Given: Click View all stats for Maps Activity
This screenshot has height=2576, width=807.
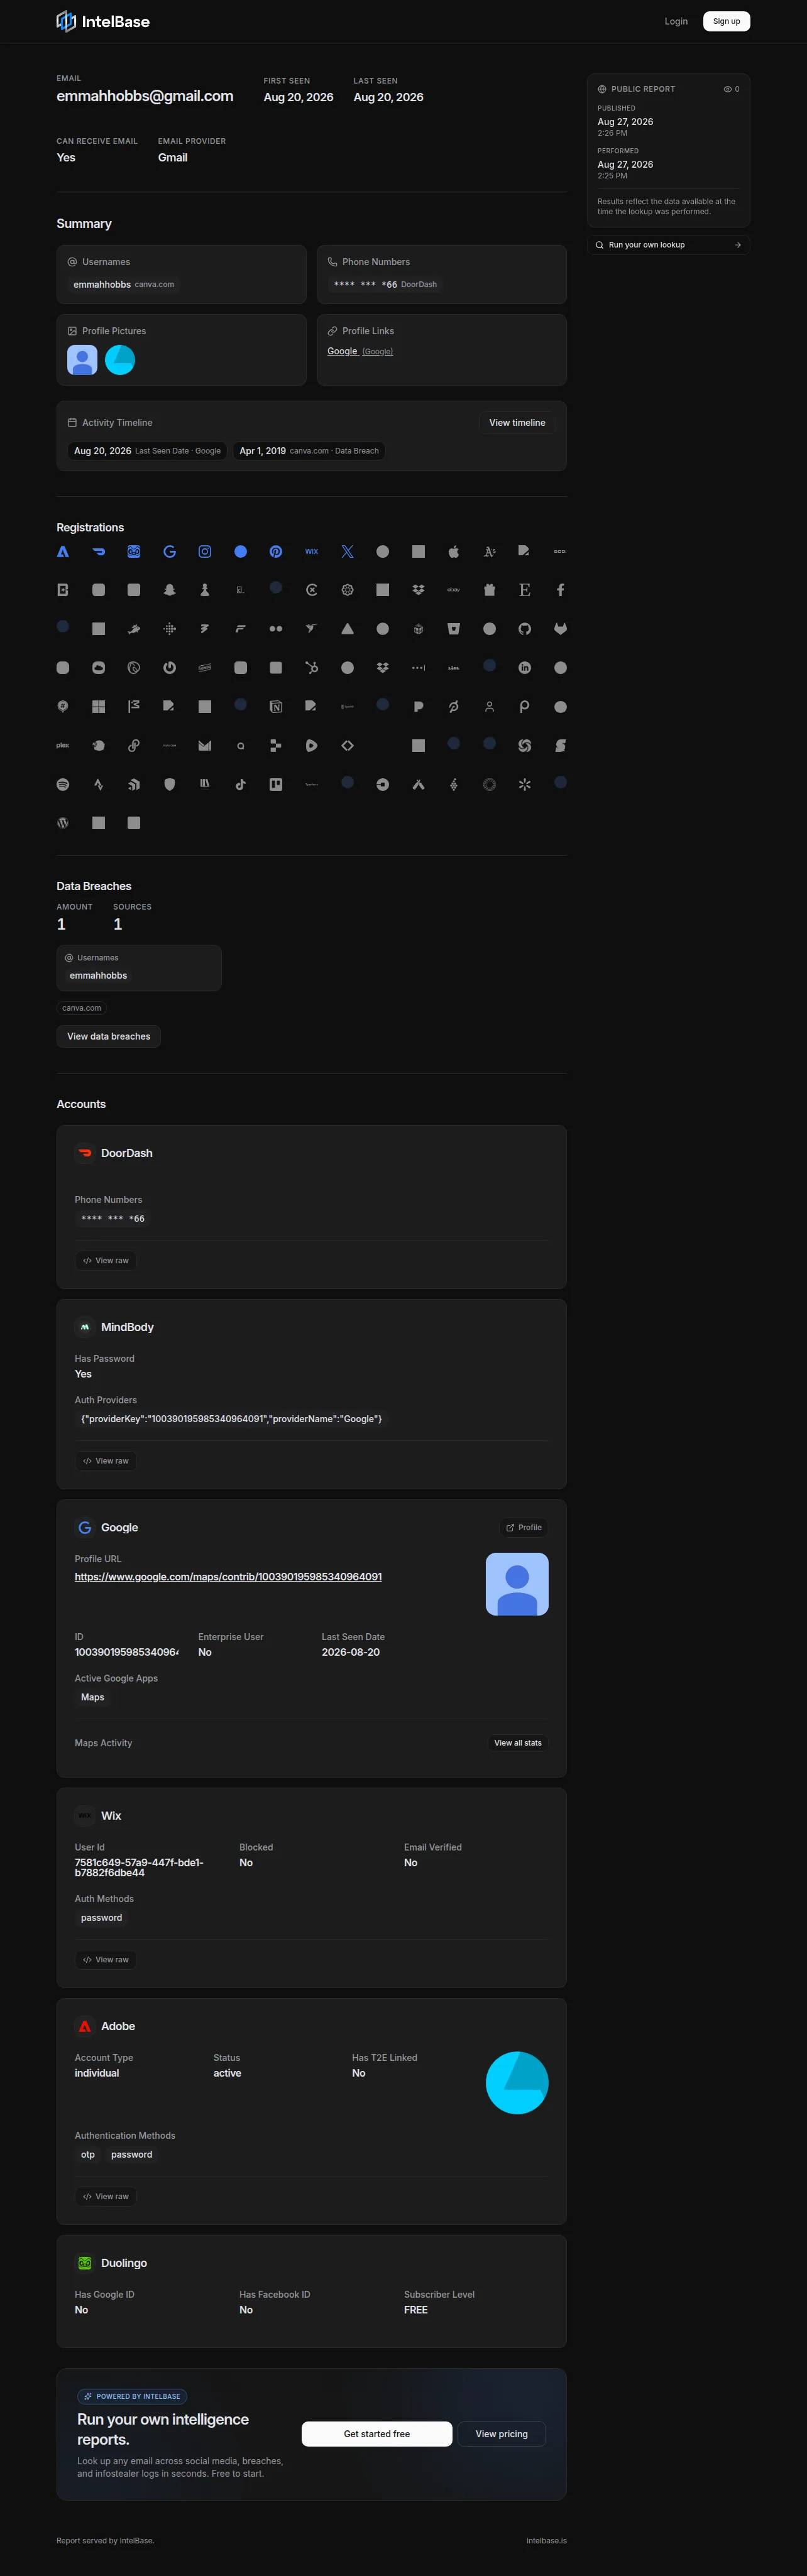Looking at the screenshot, I should [x=518, y=1743].
